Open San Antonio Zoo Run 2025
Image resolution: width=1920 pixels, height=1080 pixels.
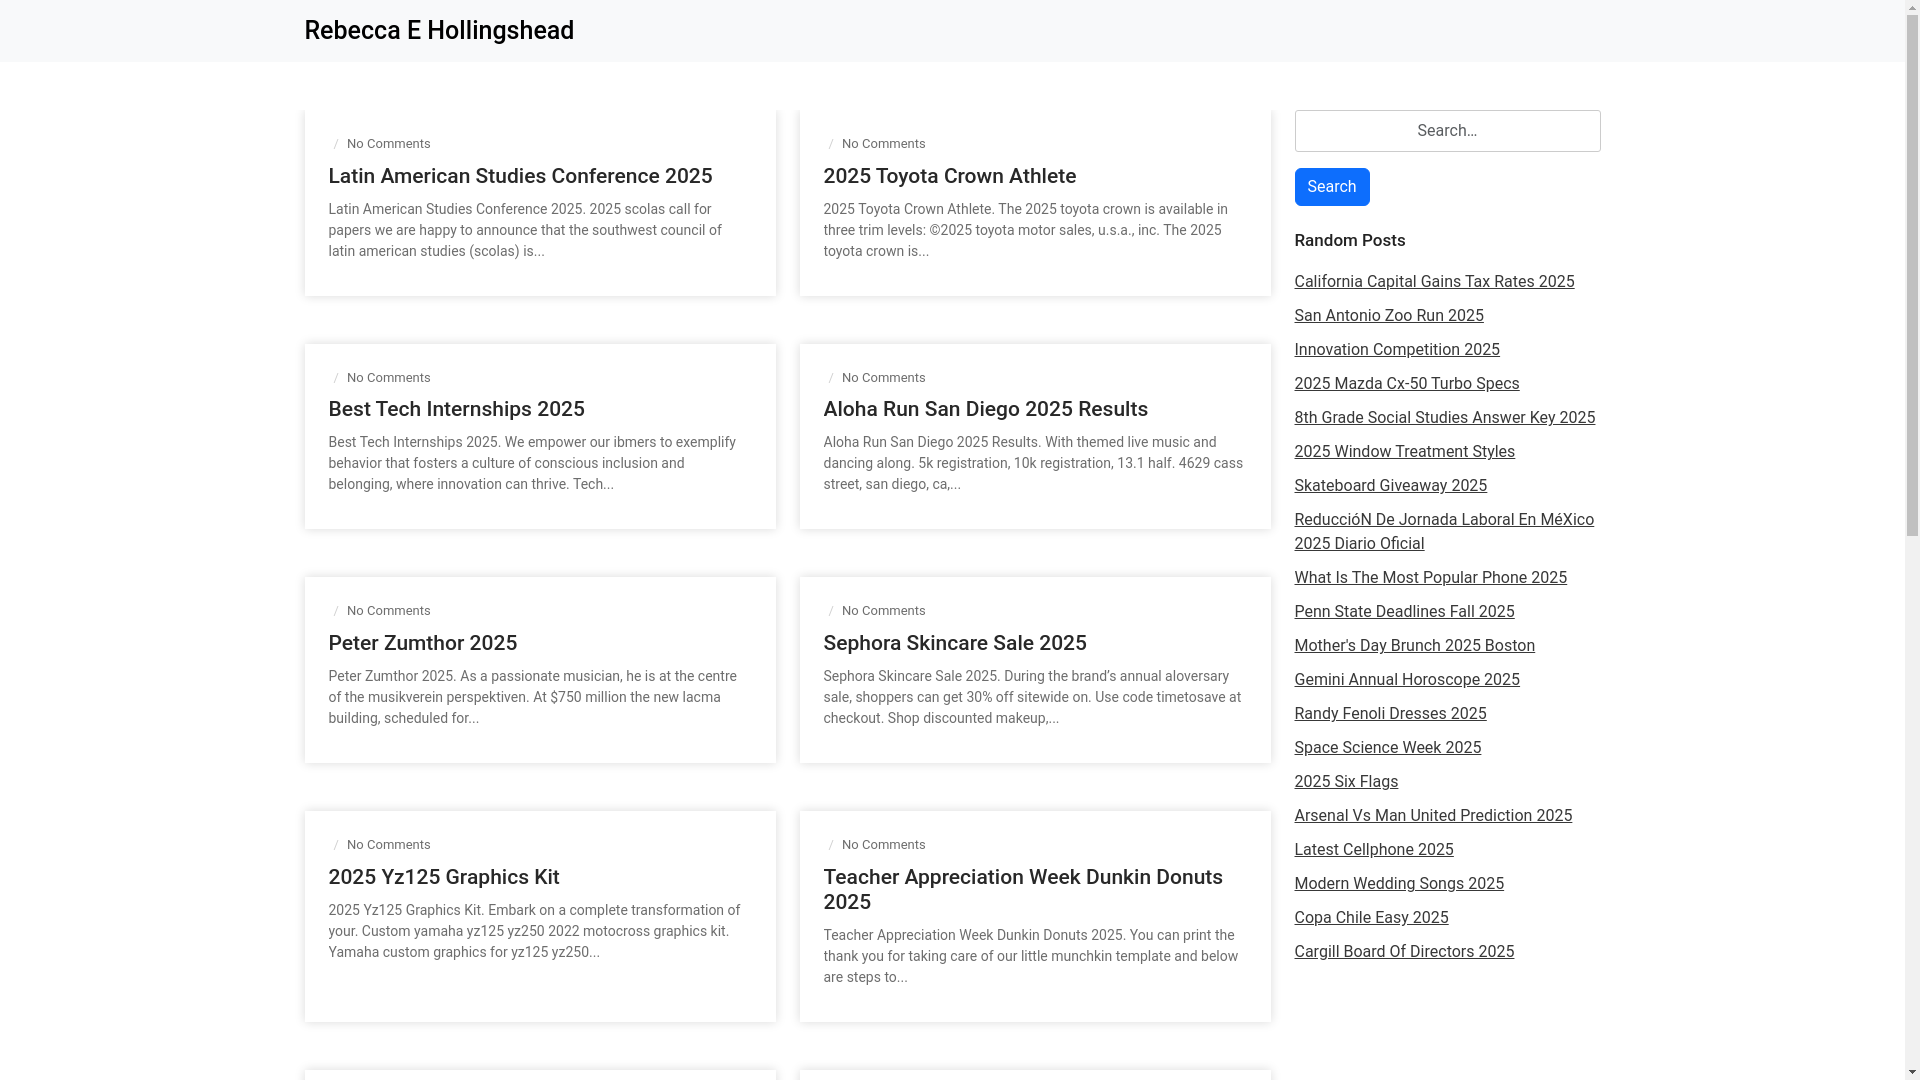point(1389,316)
